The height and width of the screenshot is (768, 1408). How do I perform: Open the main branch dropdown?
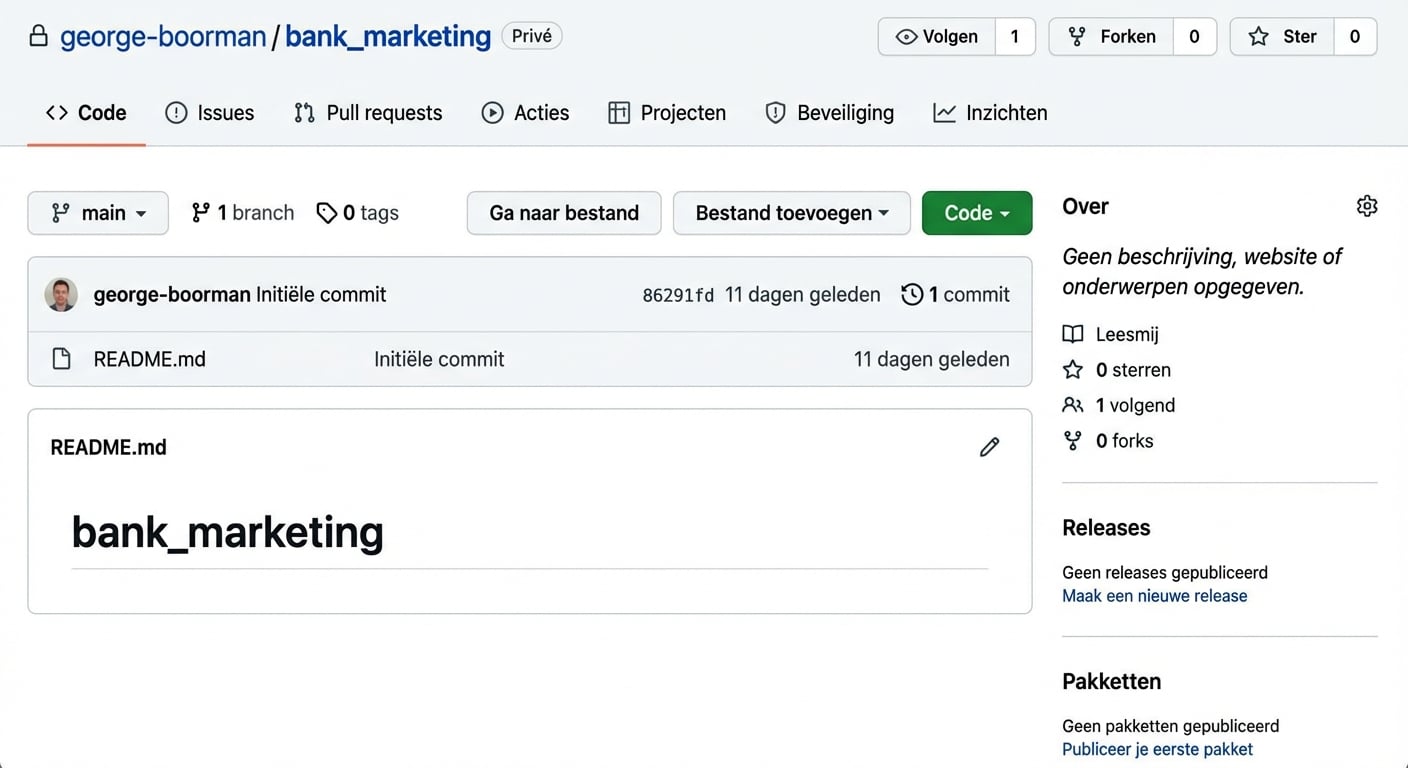coord(97,212)
